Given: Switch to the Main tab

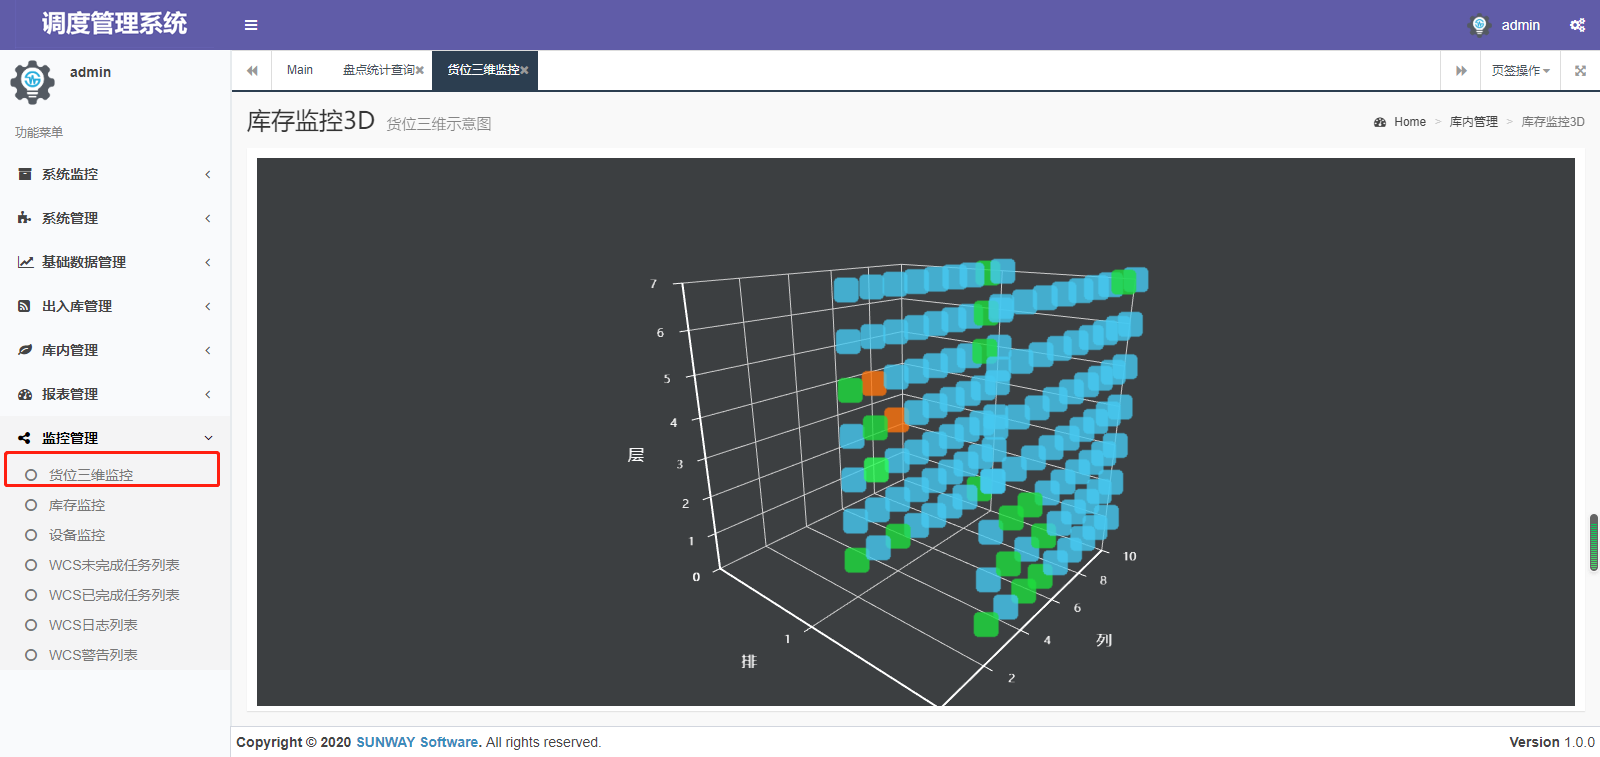Looking at the screenshot, I should (300, 71).
